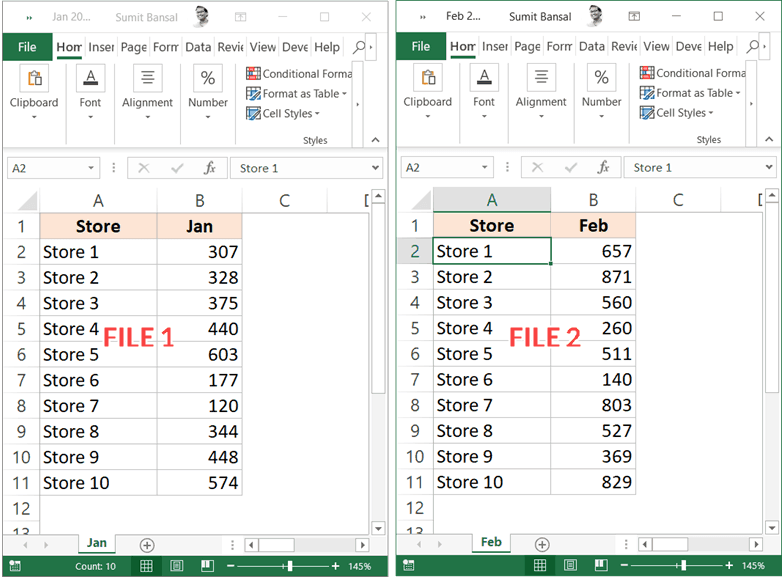Screen dimensions: 782x577
Task: Add new sheet next to Feb tab
Action: pos(541,545)
